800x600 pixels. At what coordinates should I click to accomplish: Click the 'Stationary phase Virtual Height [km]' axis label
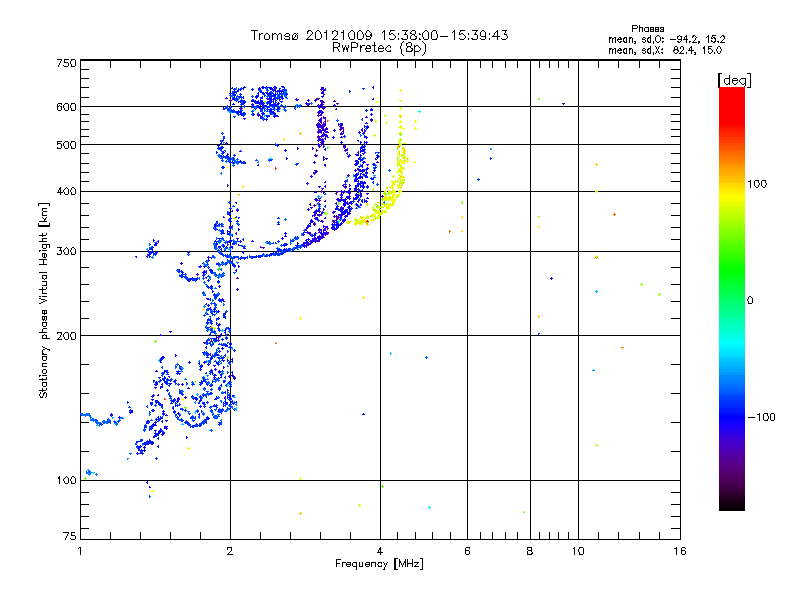pyautogui.click(x=43, y=301)
